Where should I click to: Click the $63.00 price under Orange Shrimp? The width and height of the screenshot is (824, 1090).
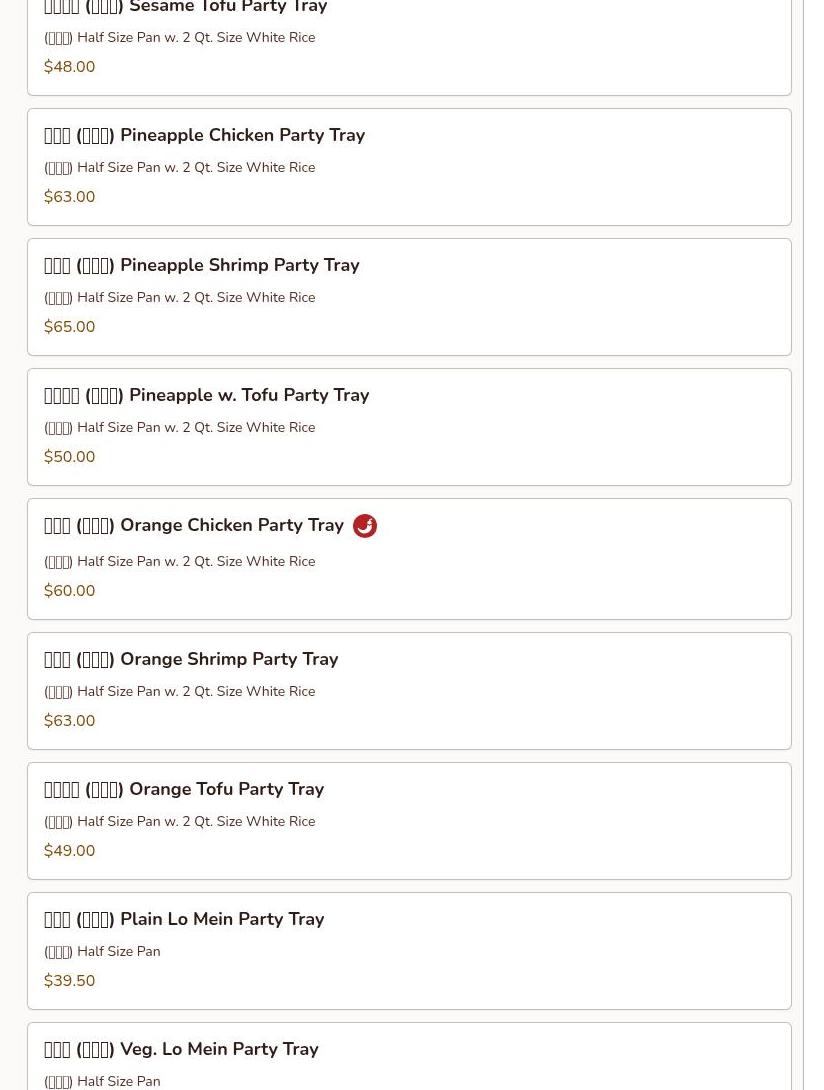[70, 721]
